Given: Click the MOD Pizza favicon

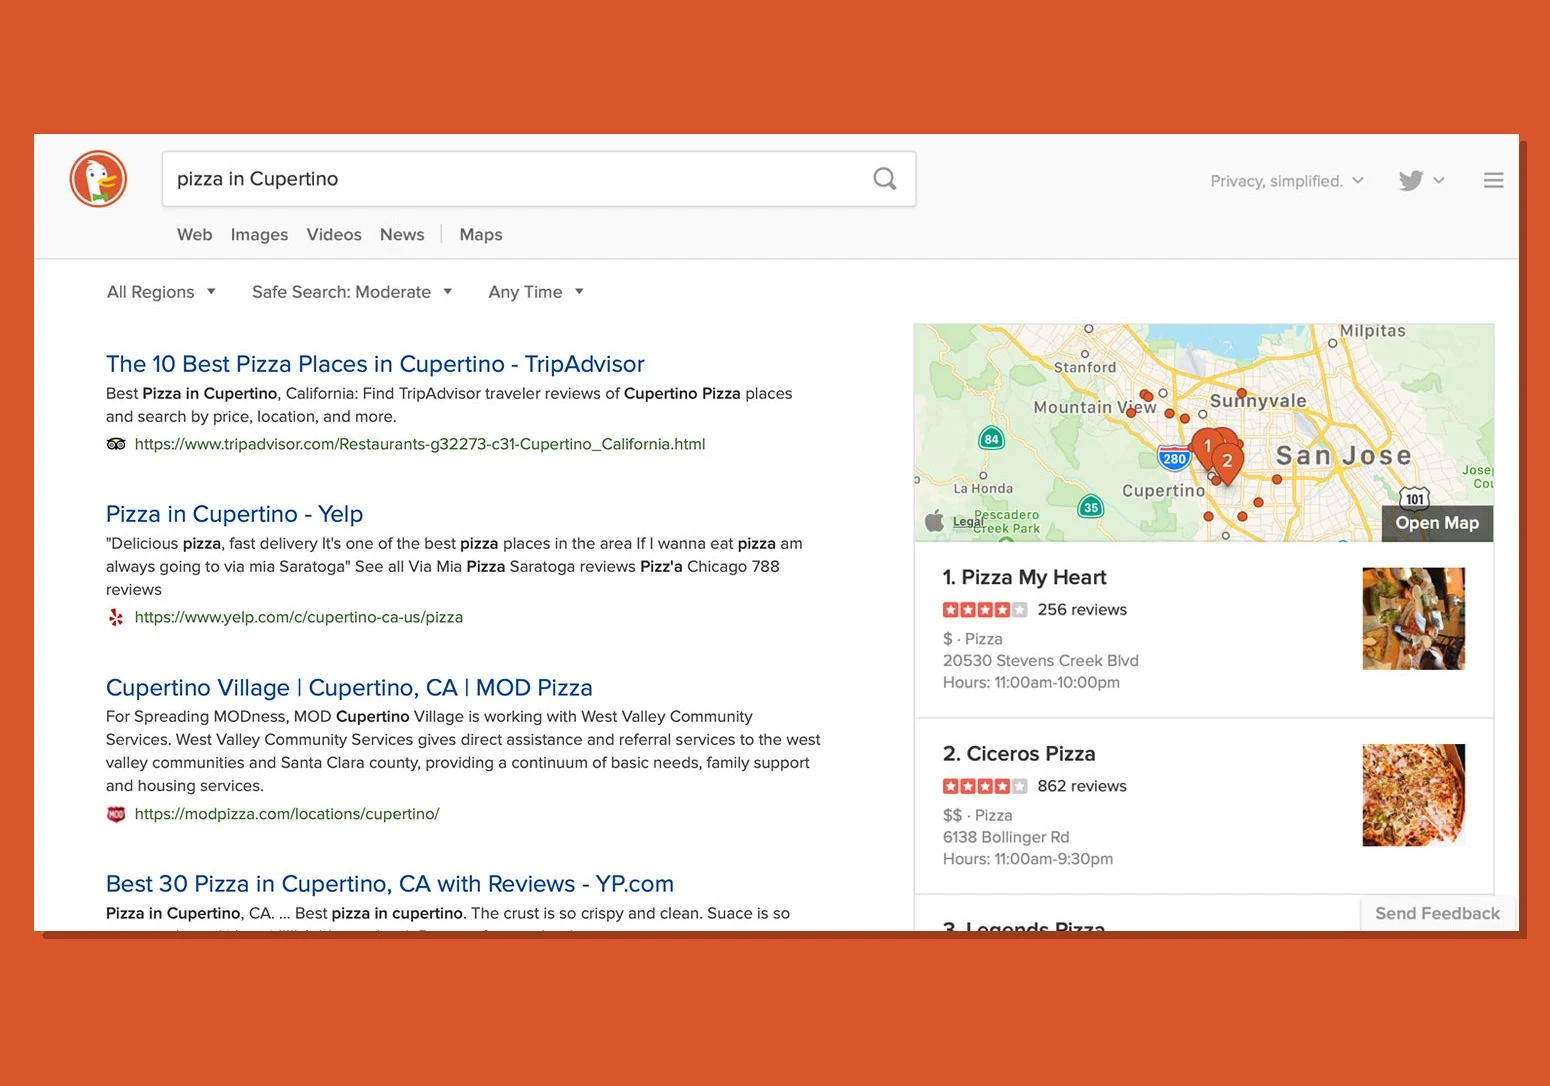Looking at the screenshot, I should click(116, 814).
